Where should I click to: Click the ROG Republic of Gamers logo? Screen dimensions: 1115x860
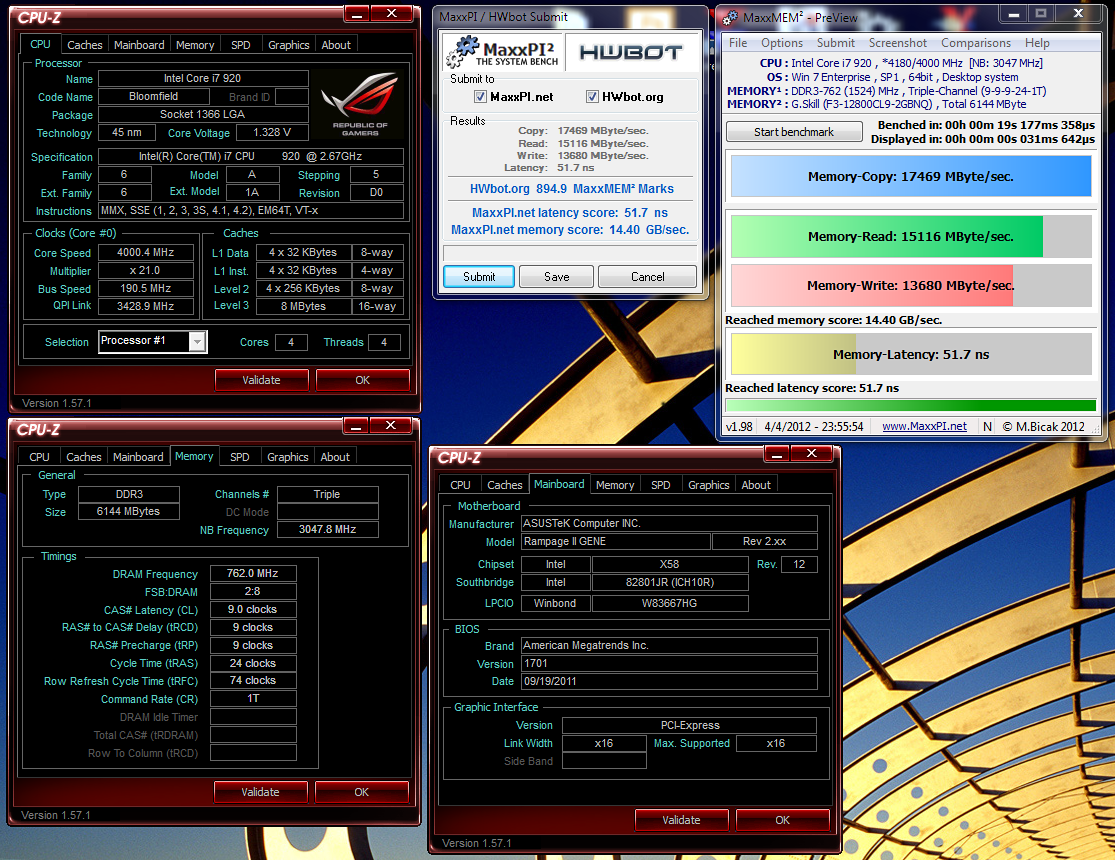coord(360,104)
